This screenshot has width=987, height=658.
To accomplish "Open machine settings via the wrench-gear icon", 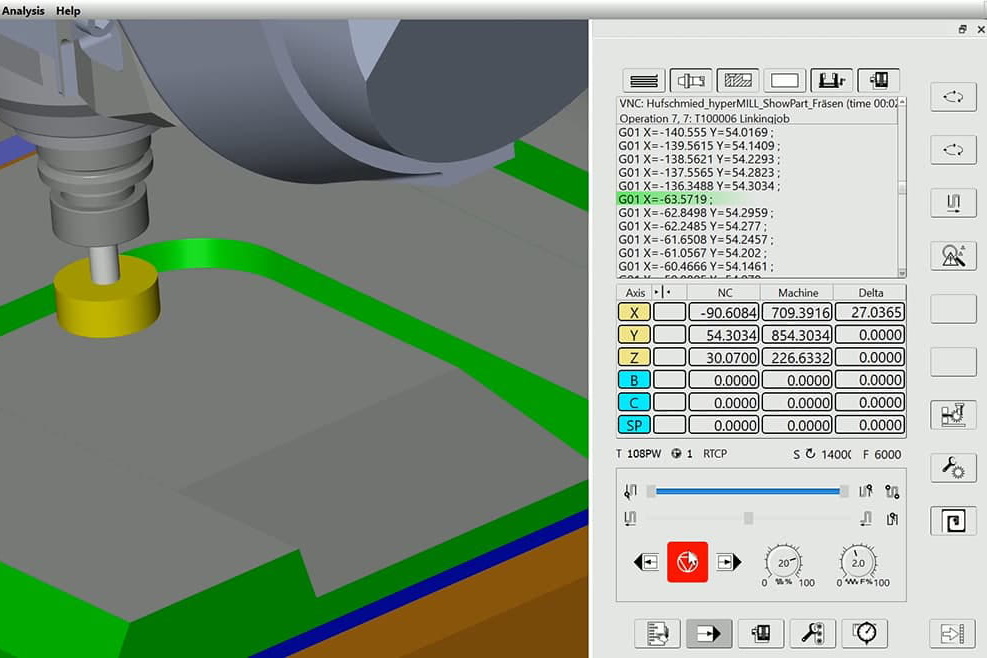I will click(x=952, y=468).
